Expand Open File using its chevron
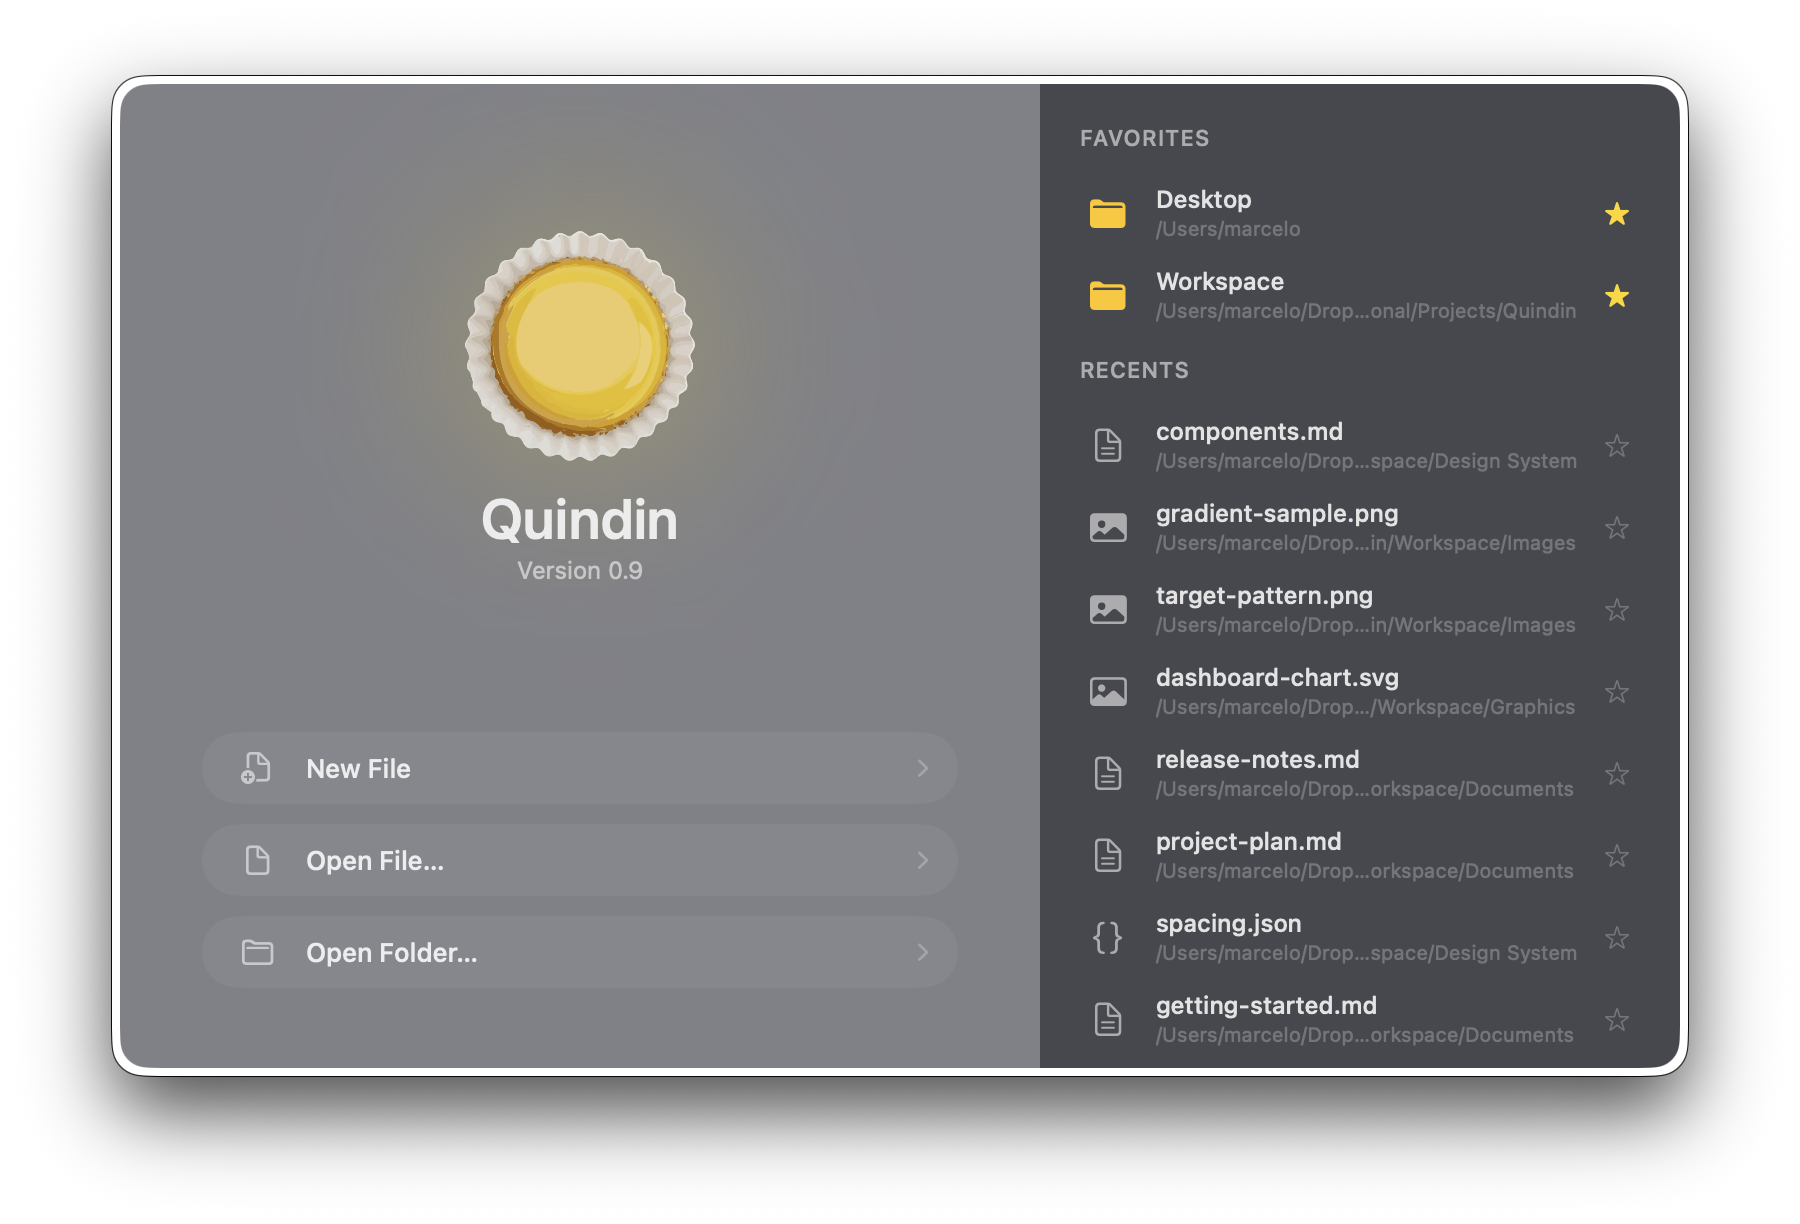Screen dimensions: 1800x1224 pyautogui.click(x=922, y=860)
